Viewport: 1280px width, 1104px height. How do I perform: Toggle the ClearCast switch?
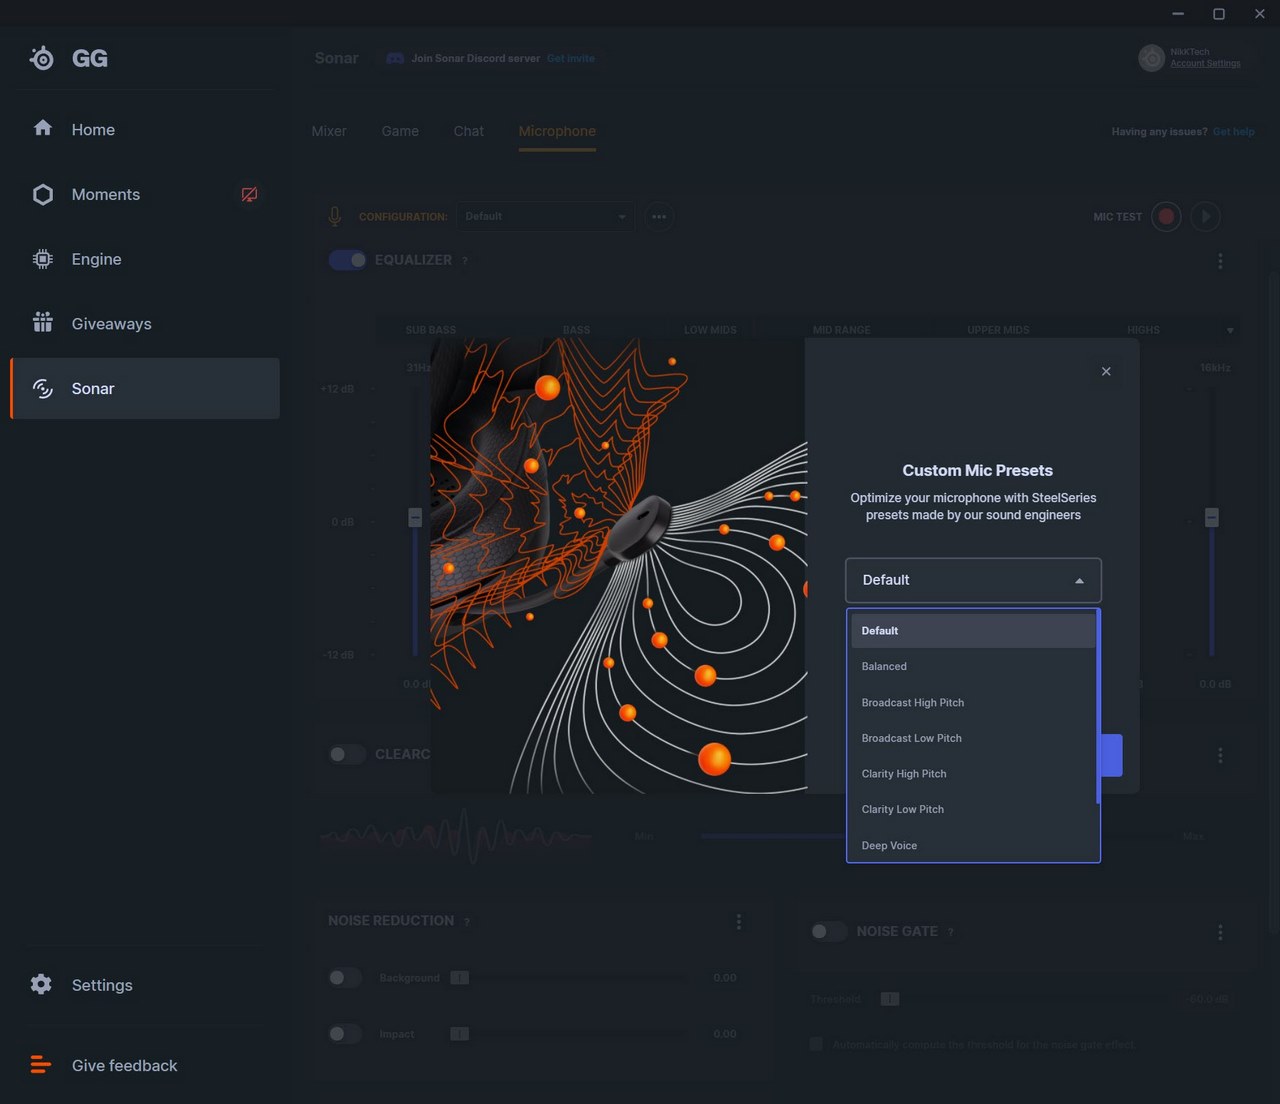347,754
